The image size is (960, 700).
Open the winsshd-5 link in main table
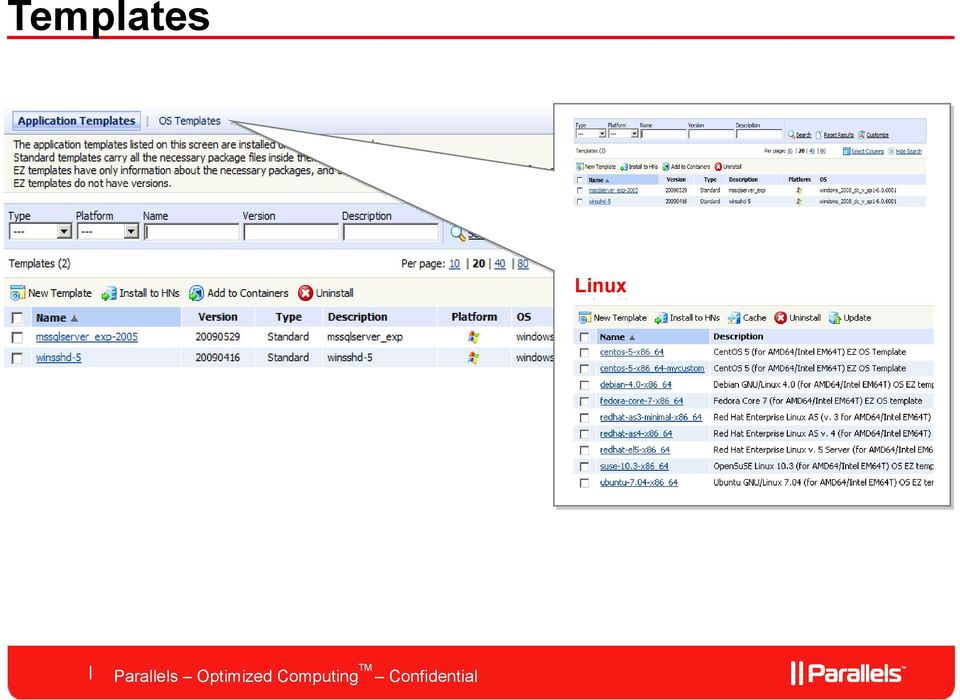point(58,358)
